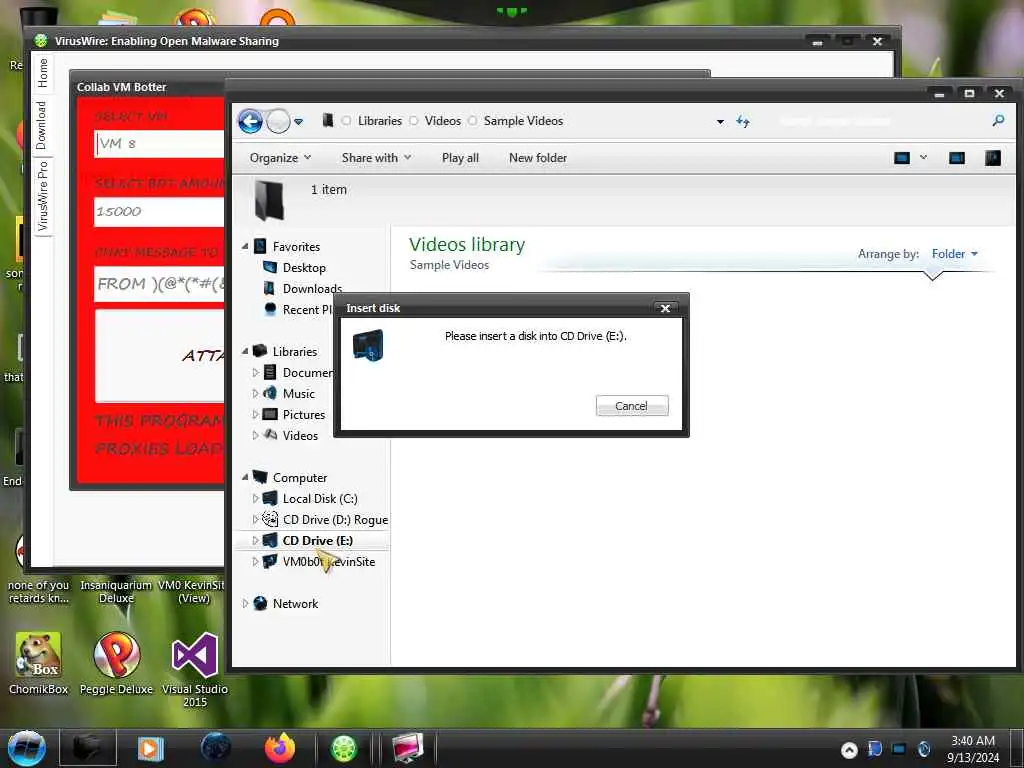This screenshot has width=1024, height=768.
Task: Click the Videos breadcrumb in address bar
Action: [442, 121]
